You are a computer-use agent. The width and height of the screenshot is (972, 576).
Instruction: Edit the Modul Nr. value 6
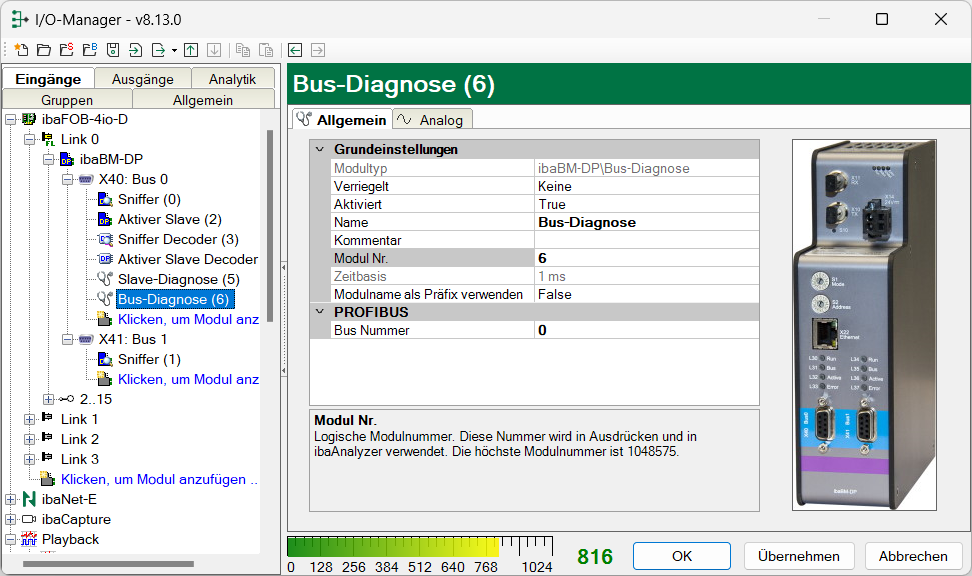(647, 258)
